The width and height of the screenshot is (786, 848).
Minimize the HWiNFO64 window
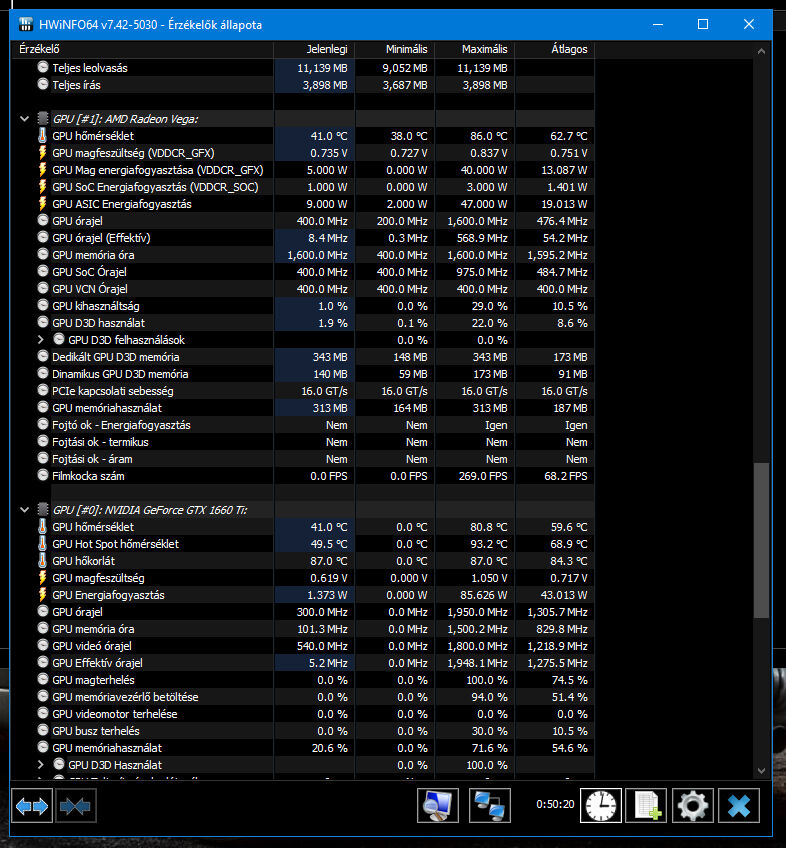pyautogui.click(x=658, y=24)
